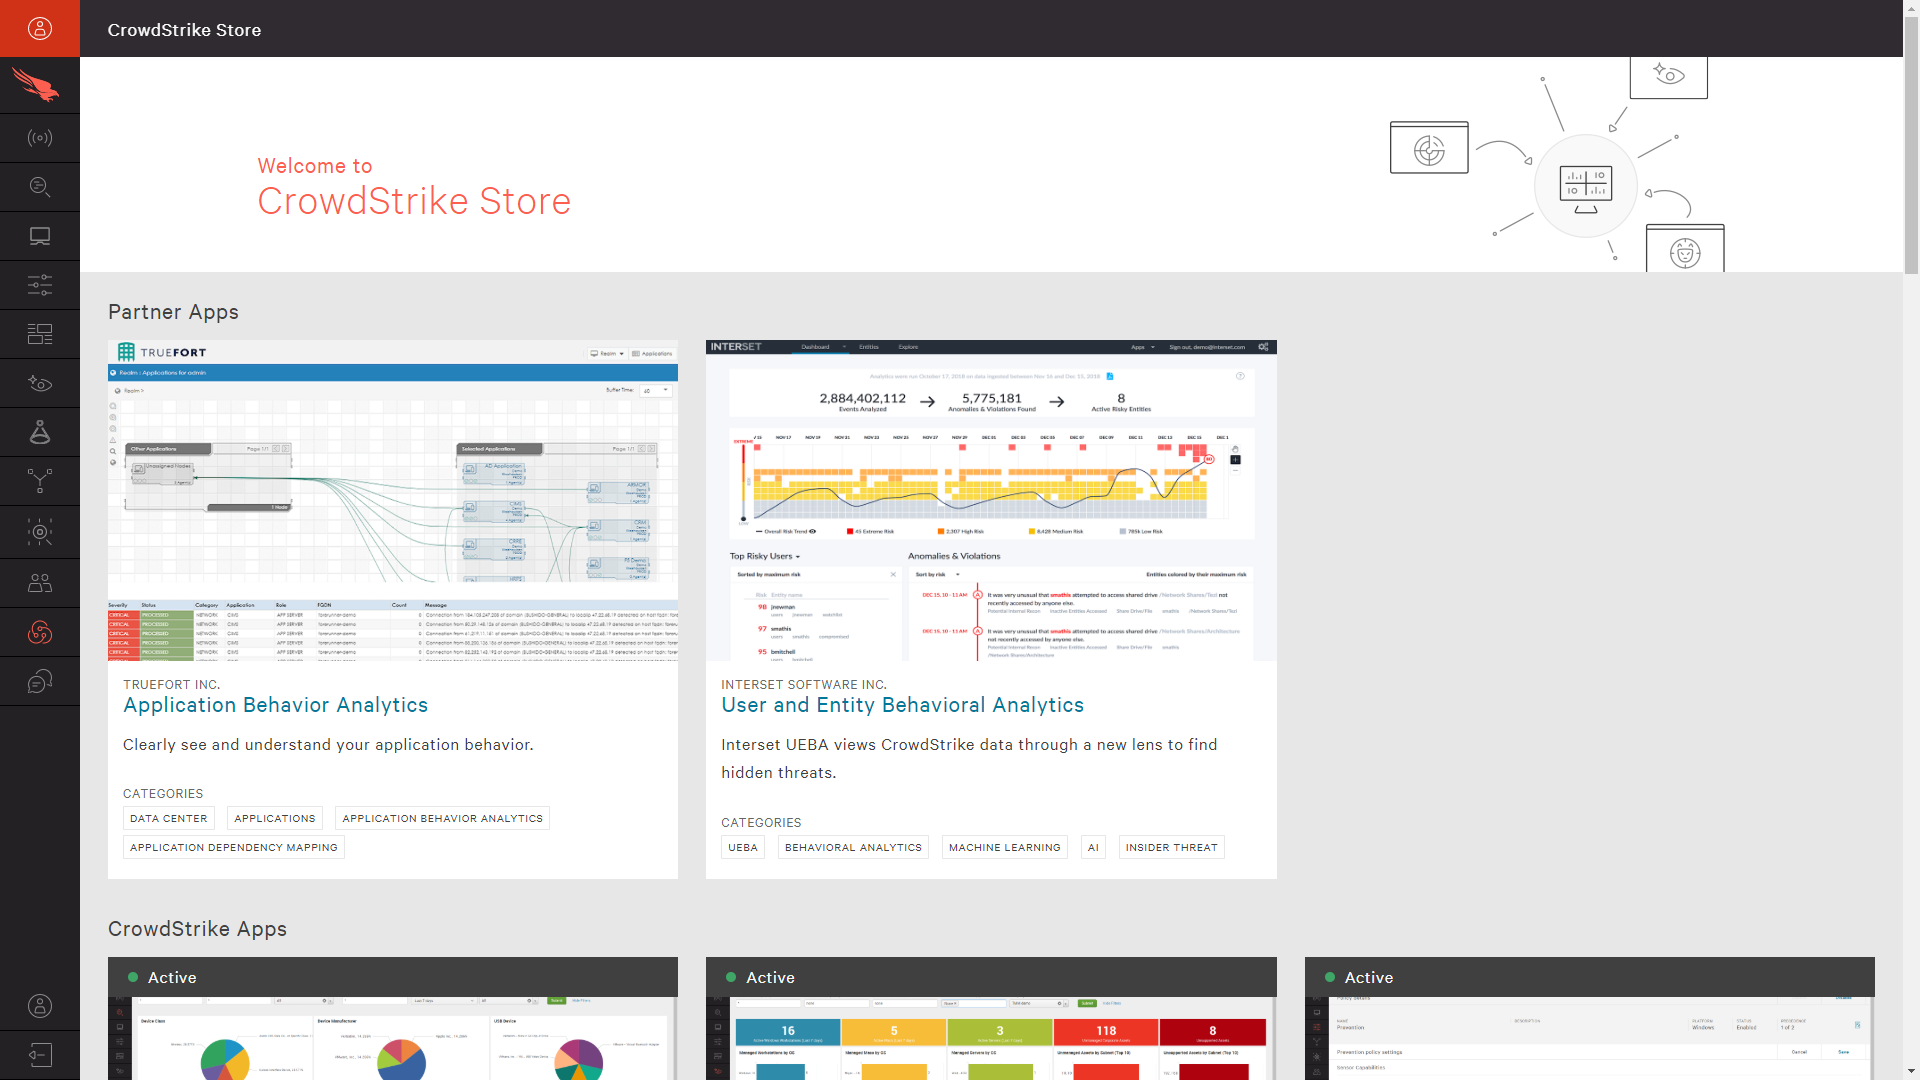The height and width of the screenshot is (1080, 1920).
Task: Toggle the Active status on third CrowdStrike App
Action: pos(1328,977)
